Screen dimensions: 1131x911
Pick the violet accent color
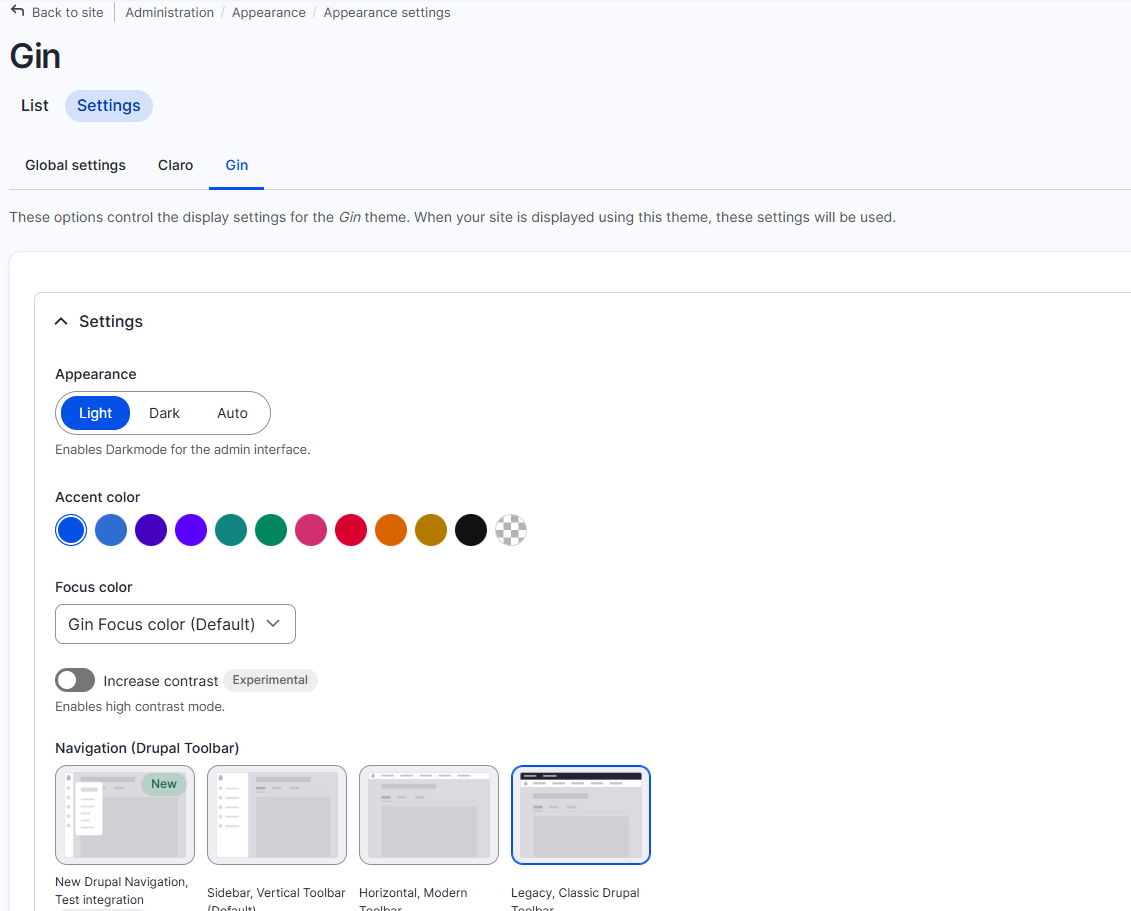[x=191, y=530]
